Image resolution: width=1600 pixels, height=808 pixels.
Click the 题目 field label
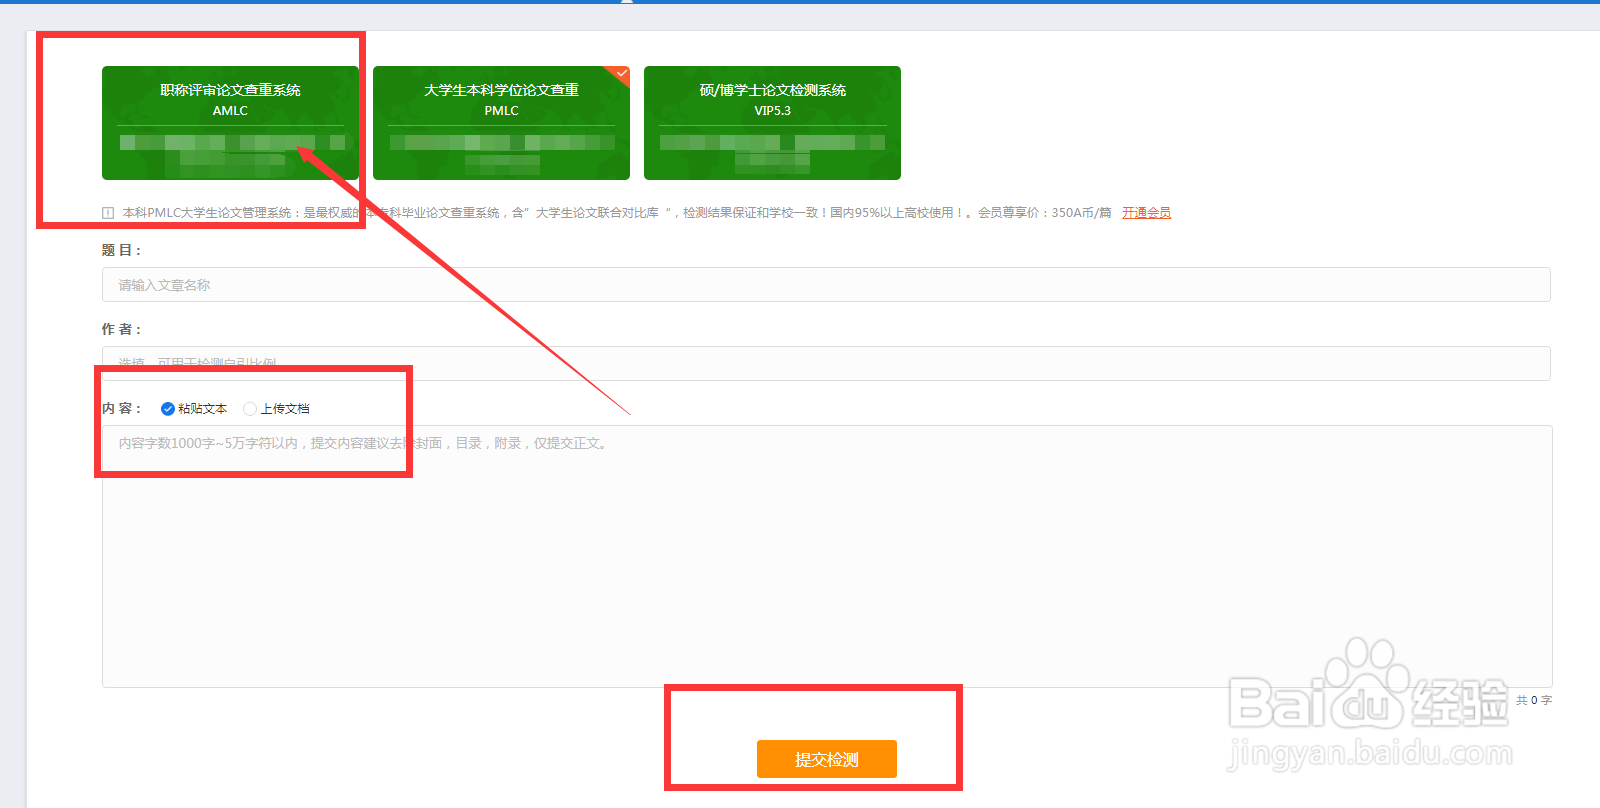click(121, 250)
